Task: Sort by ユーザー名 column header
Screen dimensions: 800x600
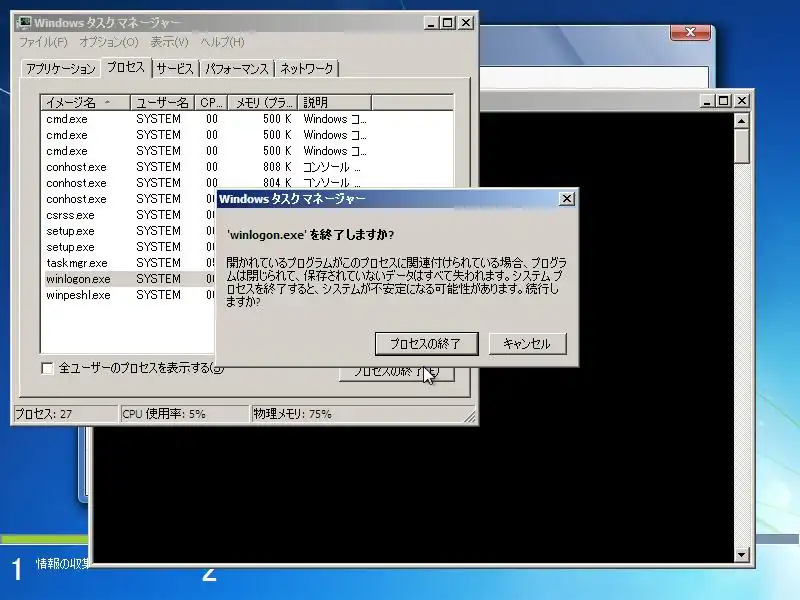Action: coord(162,103)
